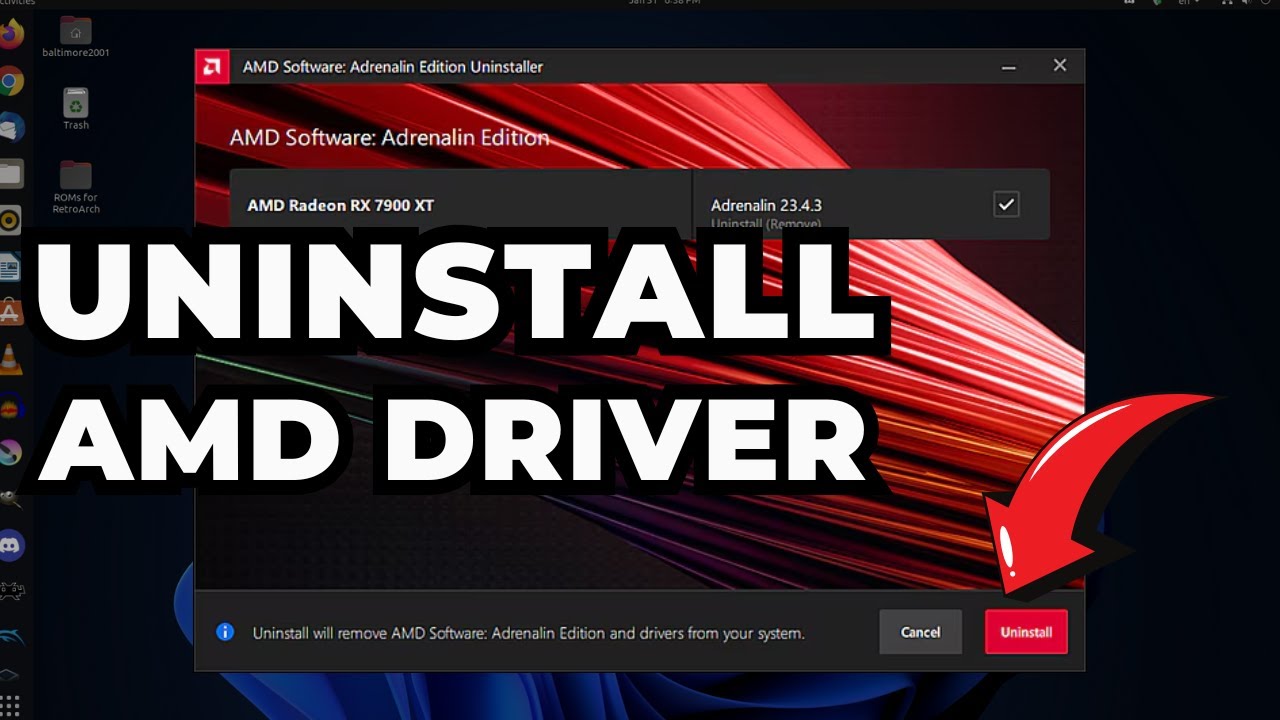
Task: Open Thunderbird Mail in the dock
Action: point(11,128)
